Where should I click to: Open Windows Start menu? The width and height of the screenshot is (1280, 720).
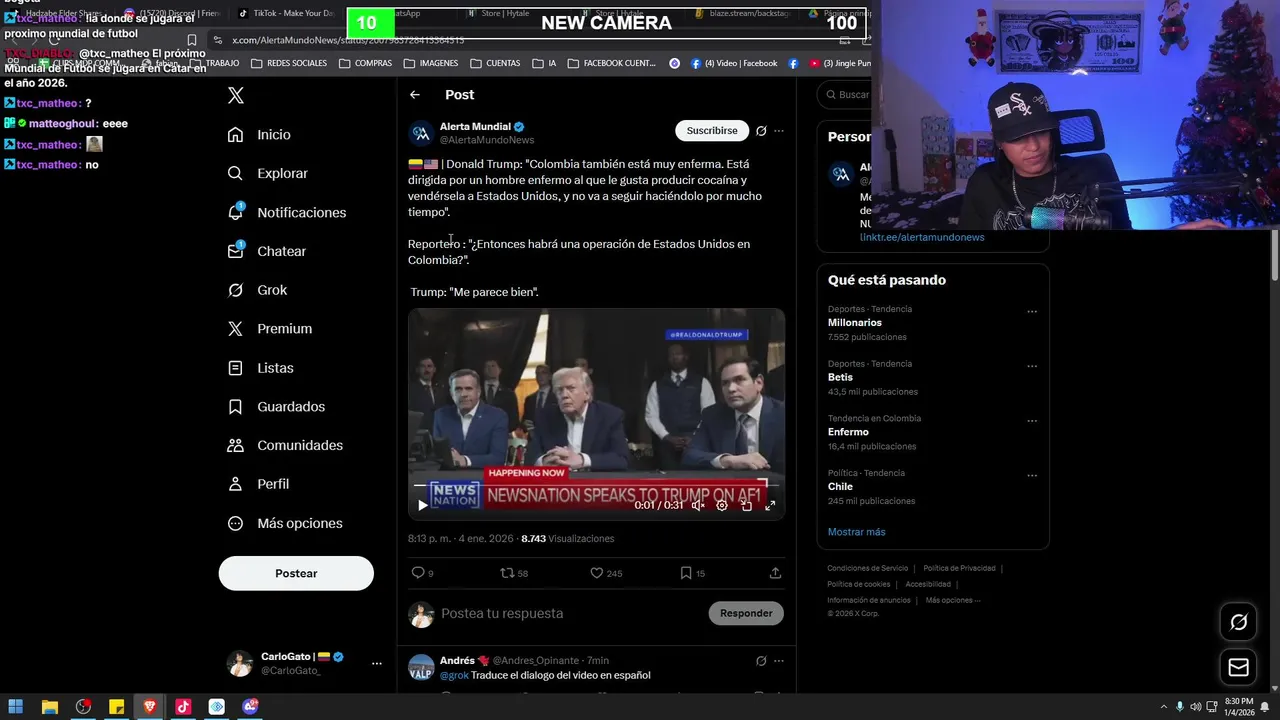pyautogui.click(x=16, y=707)
